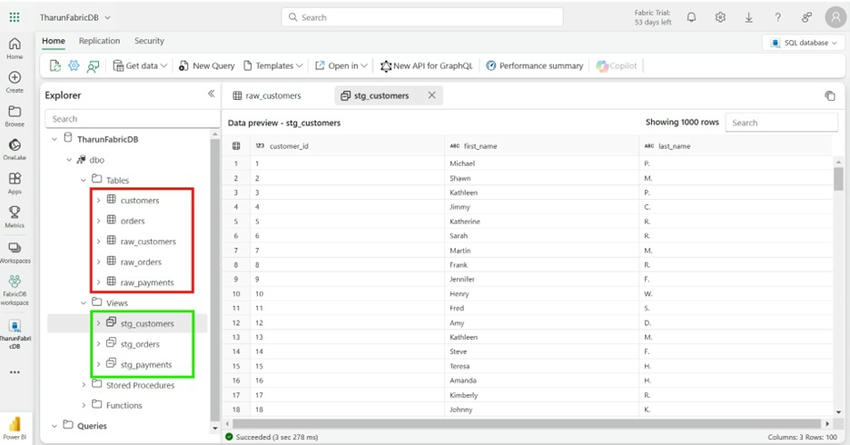The height and width of the screenshot is (445, 850).
Task: Select the raw_orders table
Action: click(141, 262)
